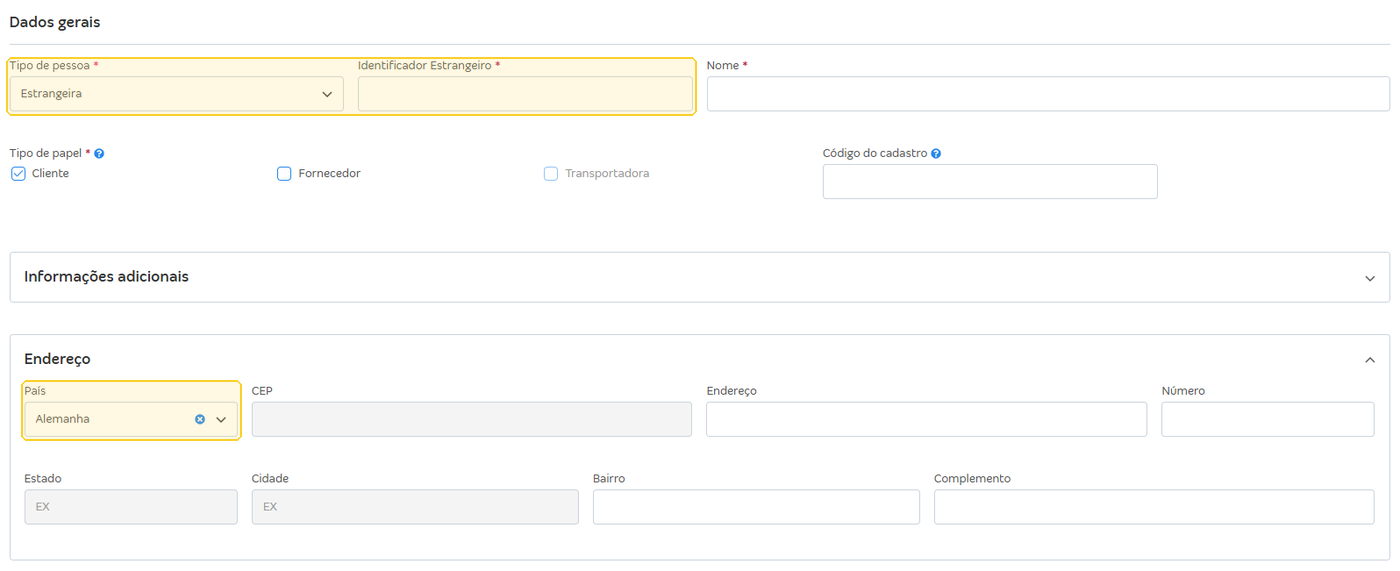Click the Número input field
The image size is (1400, 571).
click(1267, 419)
